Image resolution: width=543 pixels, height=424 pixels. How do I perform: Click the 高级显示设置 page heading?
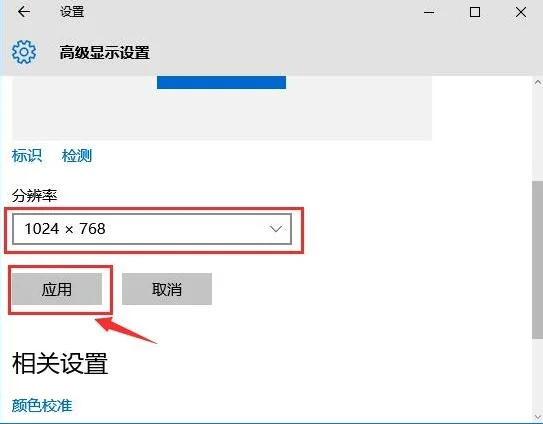point(105,53)
